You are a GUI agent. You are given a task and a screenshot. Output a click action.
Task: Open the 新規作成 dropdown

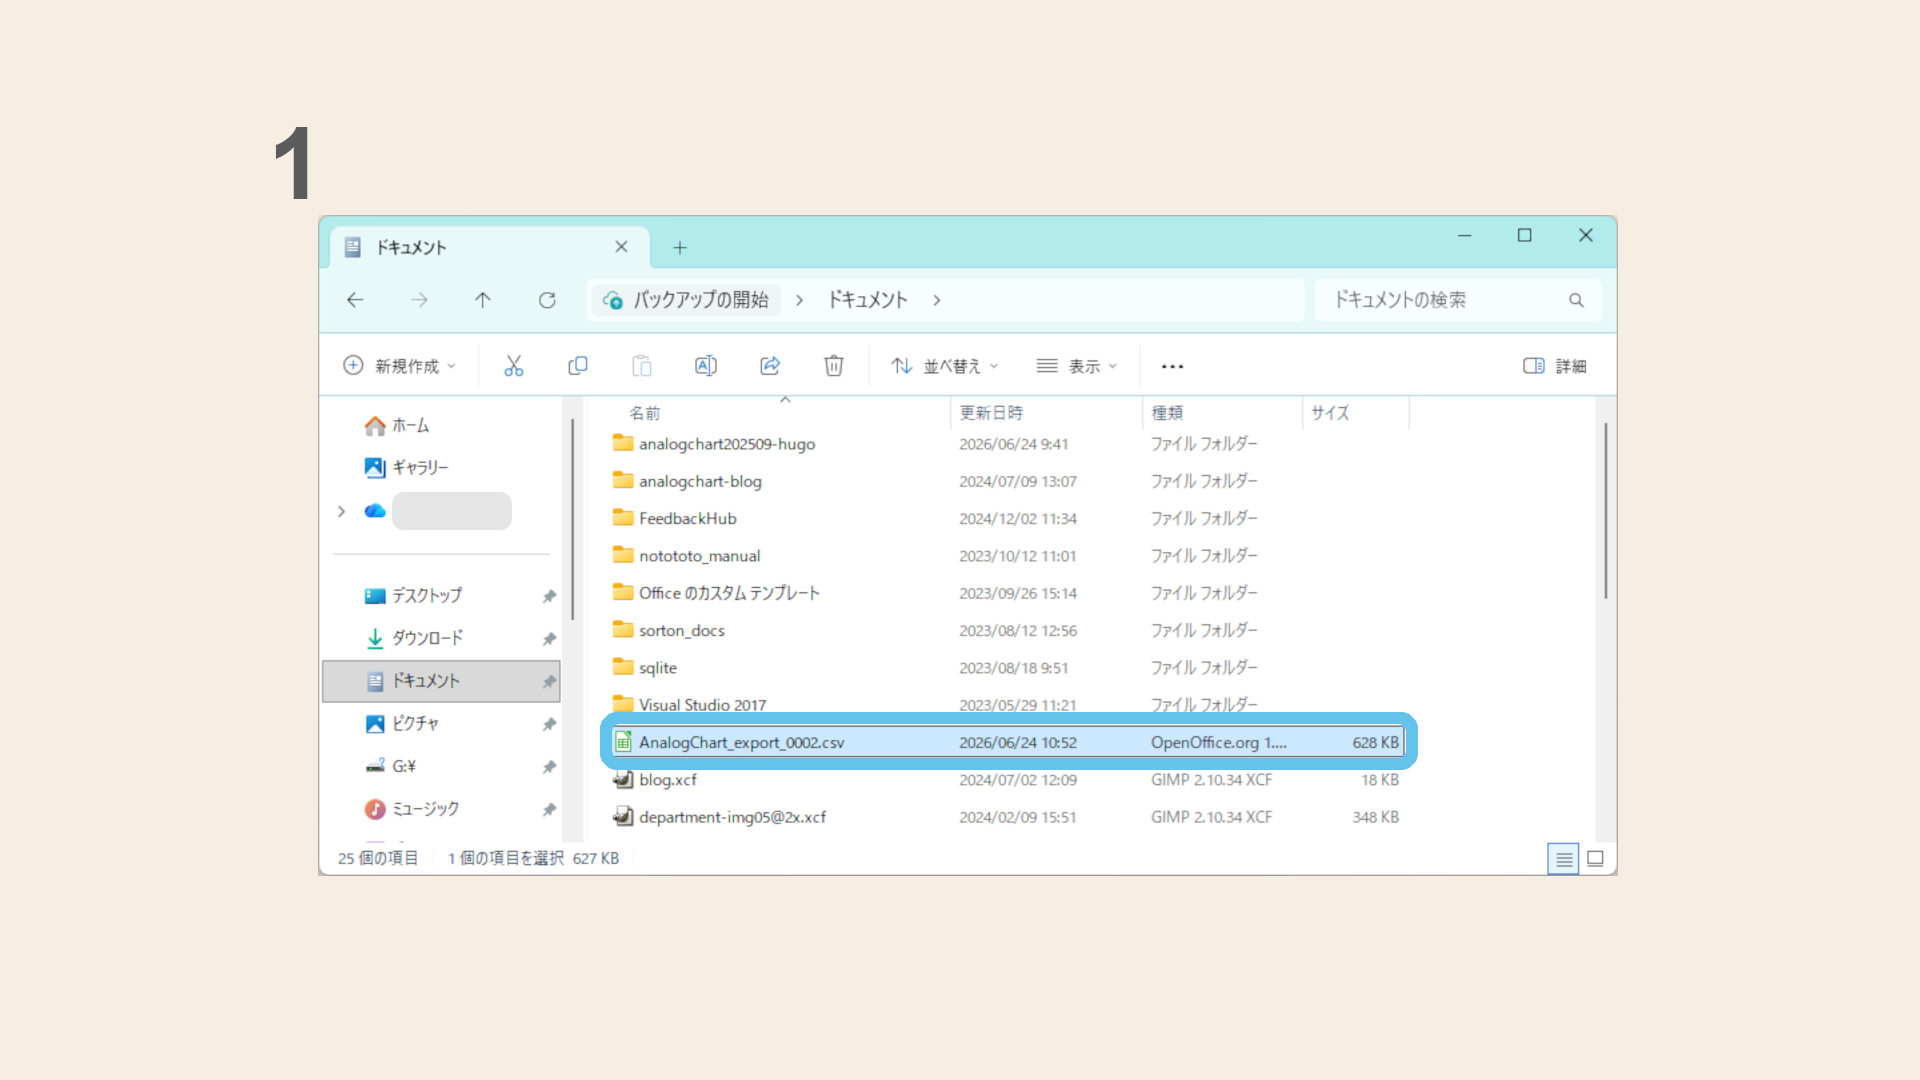point(399,366)
